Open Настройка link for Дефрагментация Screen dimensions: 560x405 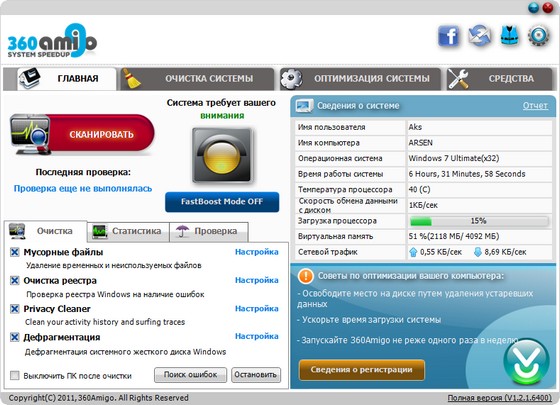[x=256, y=336]
